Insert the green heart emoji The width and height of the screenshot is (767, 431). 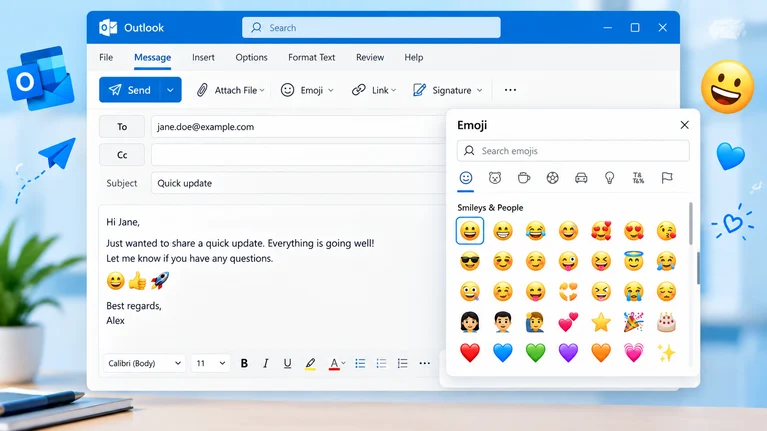(x=536, y=353)
